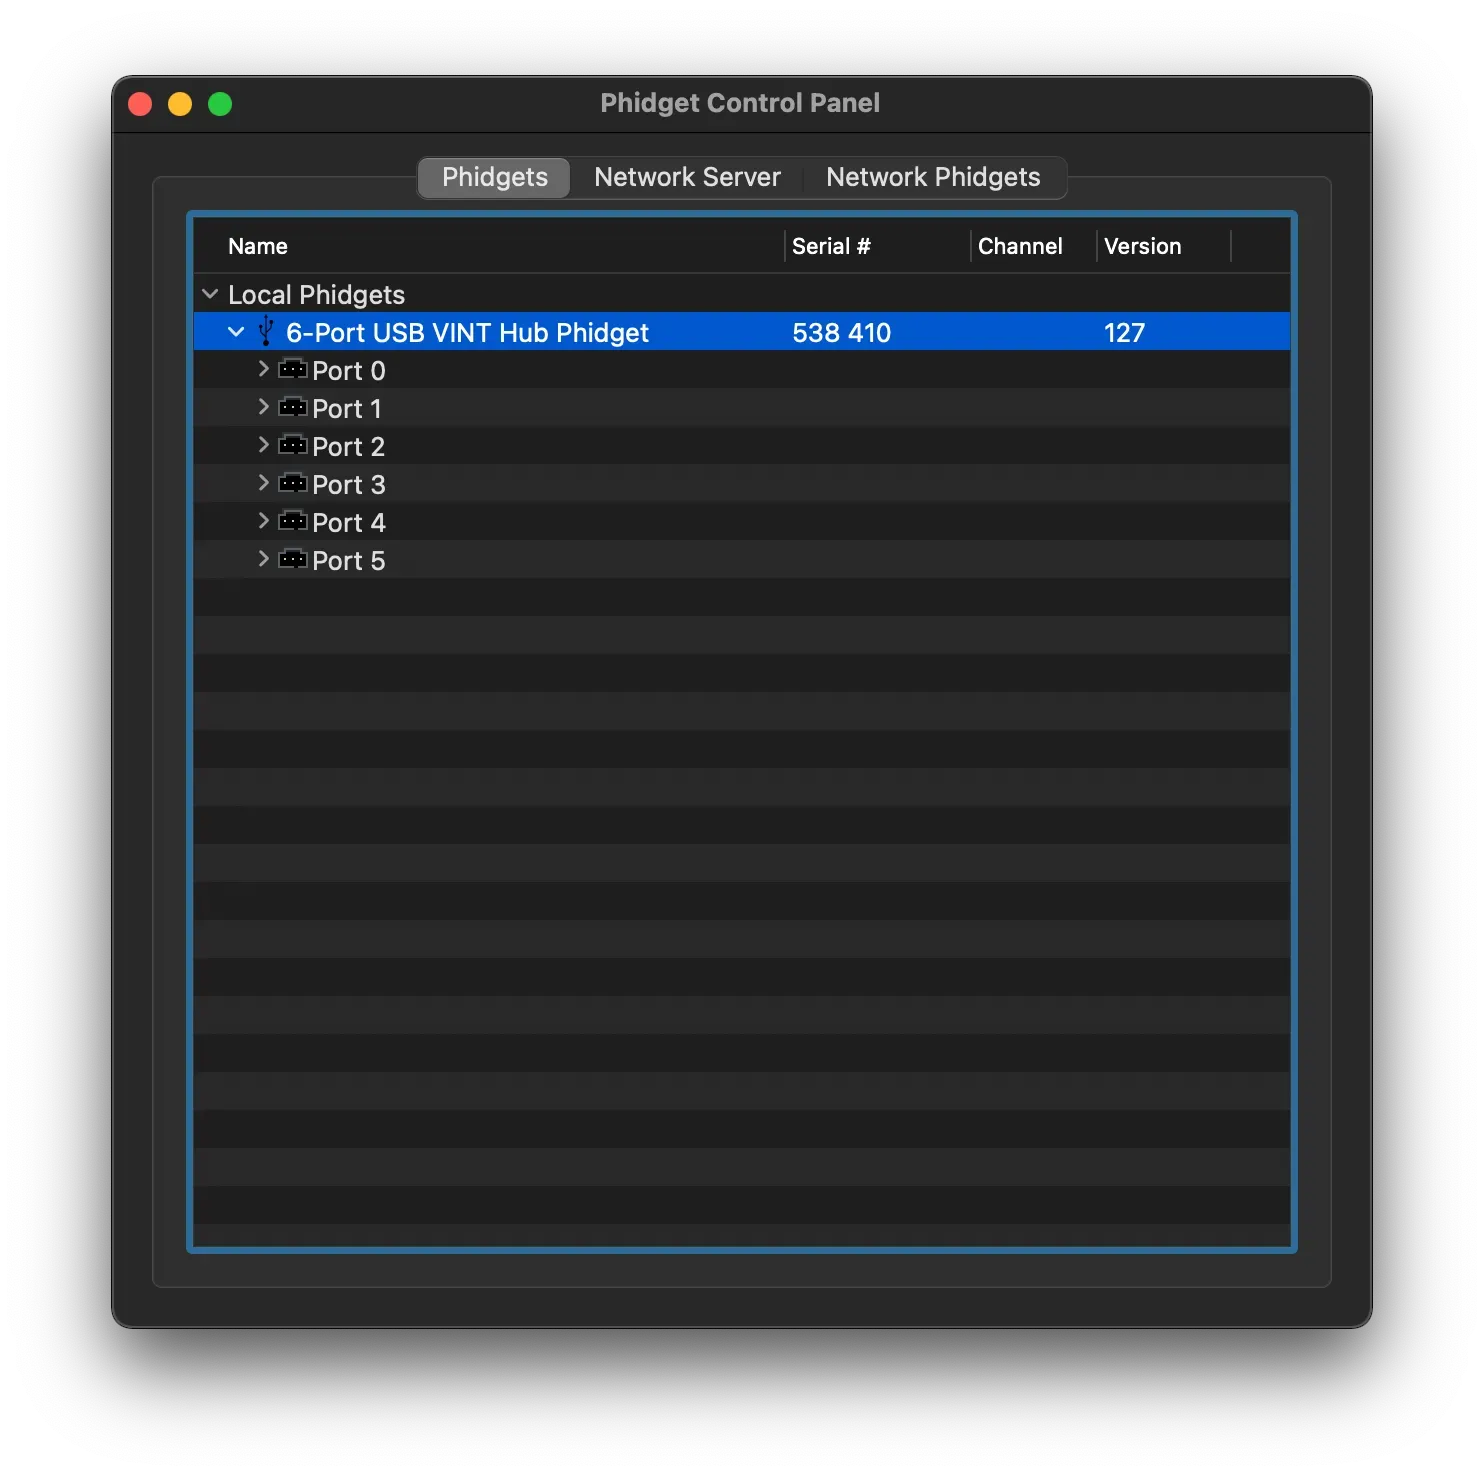Image resolution: width=1484 pixels, height=1476 pixels.
Task: Click the Port 1 connector icon
Action: [x=293, y=408]
